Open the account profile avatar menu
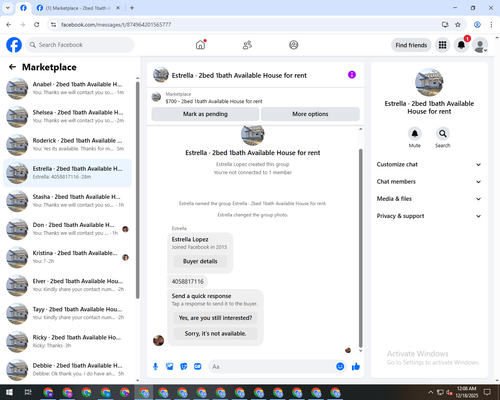The height and width of the screenshot is (400, 500). point(480,45)
